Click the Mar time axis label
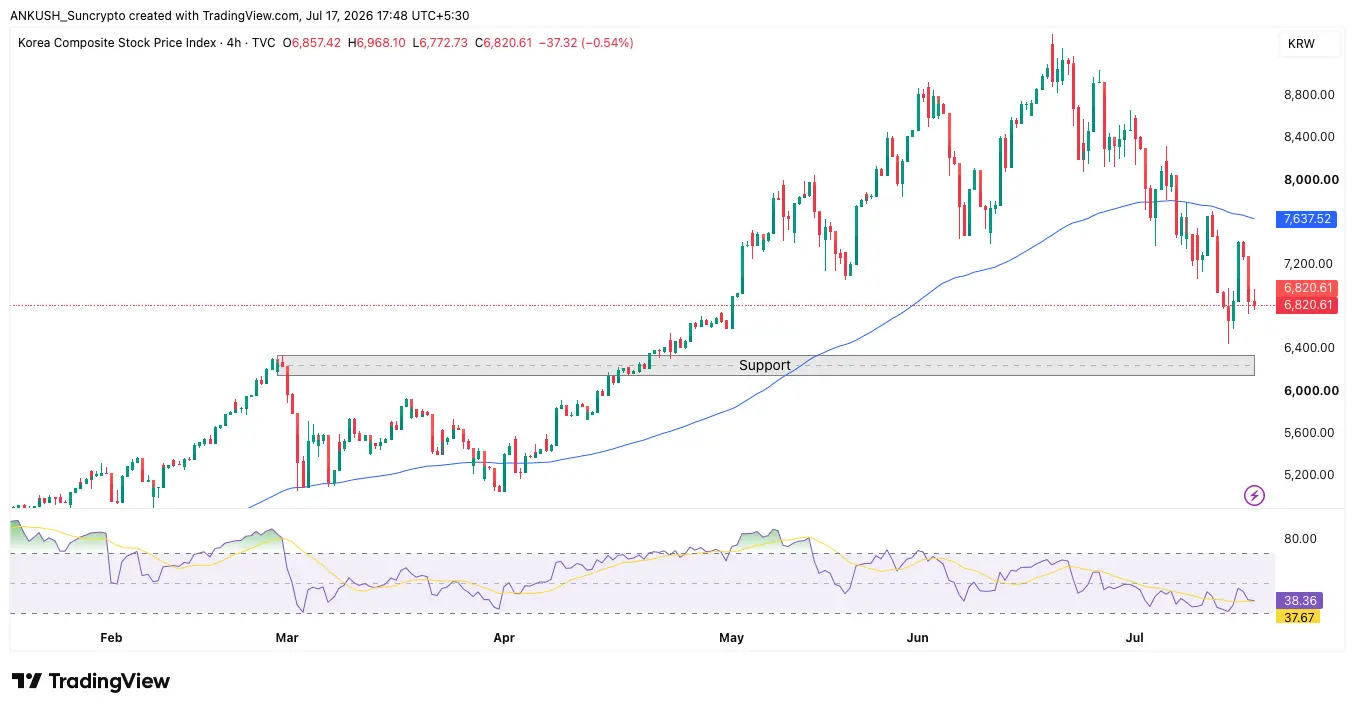Screen dimensions: 1355x711 [x=287, y=637]
